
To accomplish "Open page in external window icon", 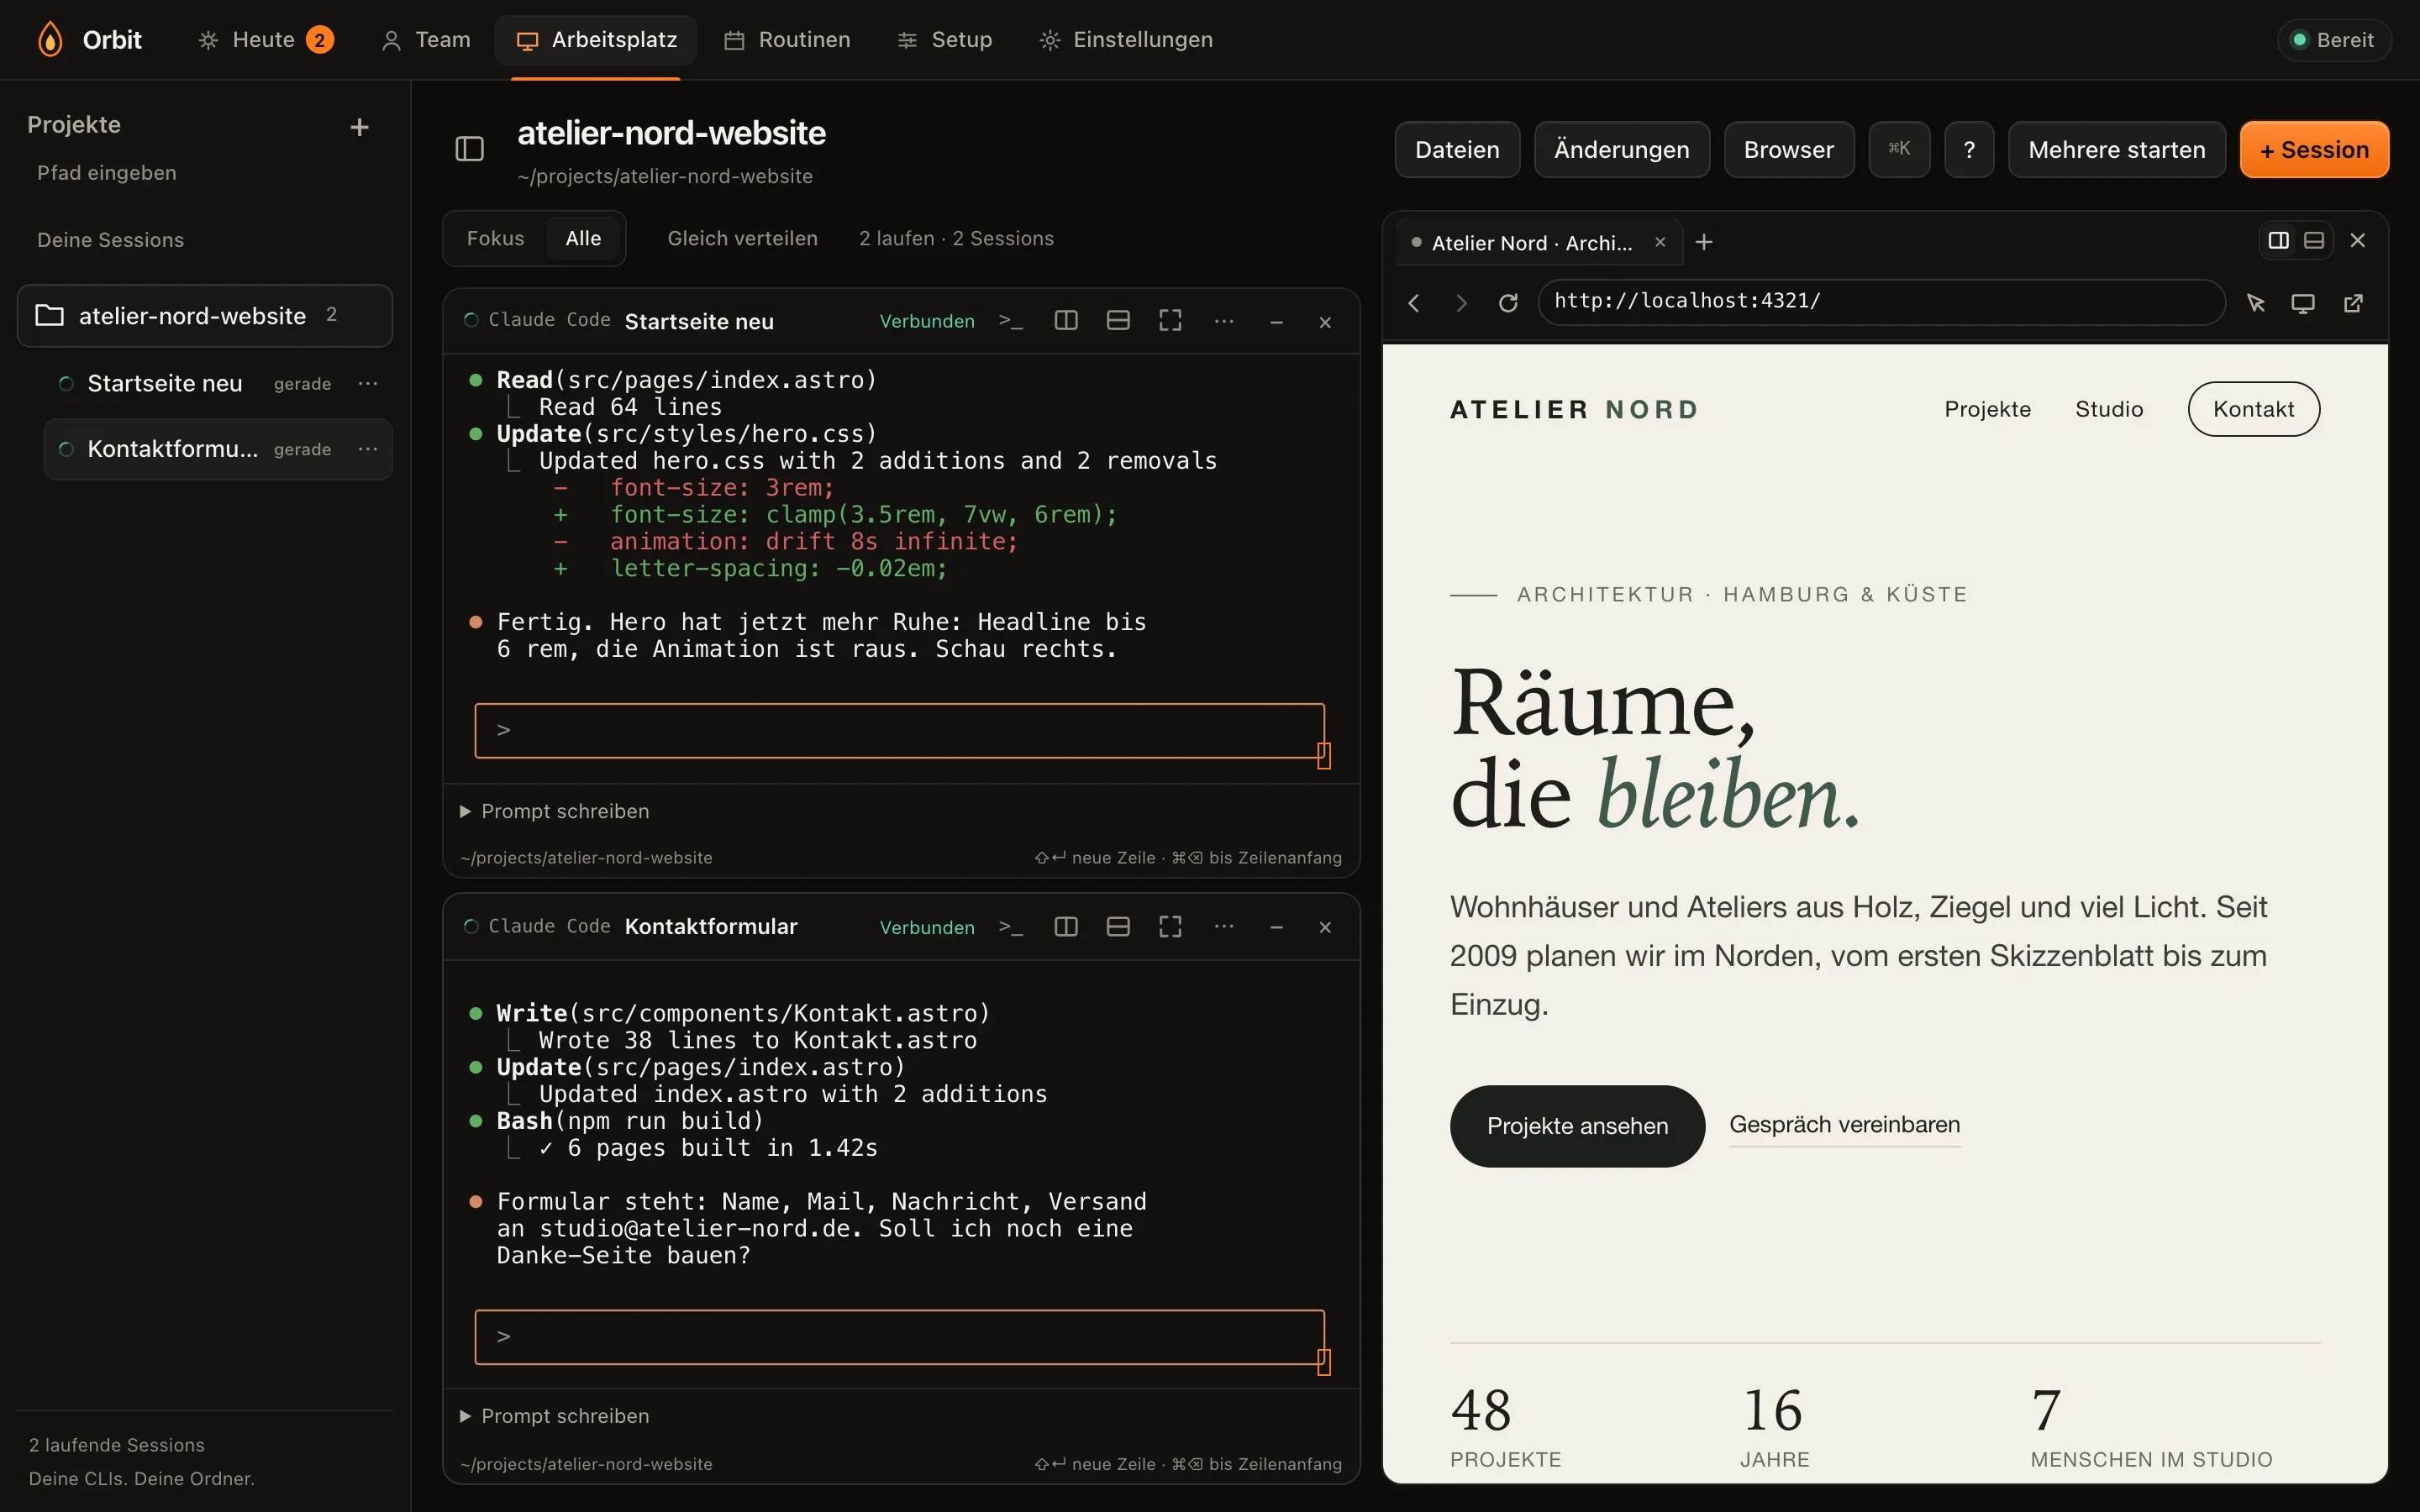I will [2354, 303].
